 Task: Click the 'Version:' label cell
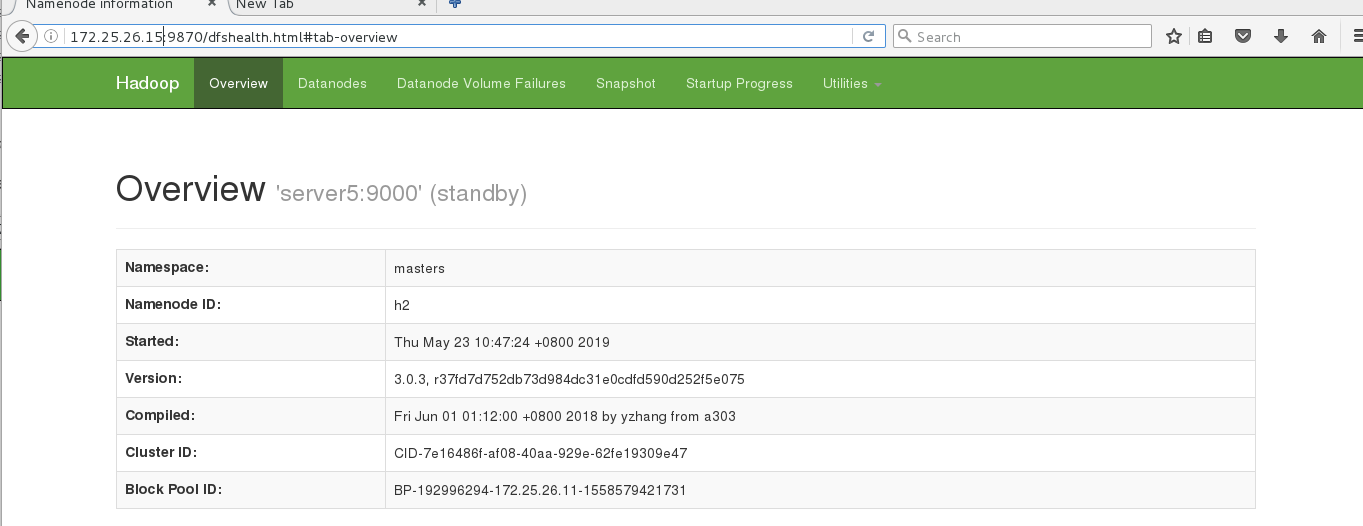pos(251,379)
